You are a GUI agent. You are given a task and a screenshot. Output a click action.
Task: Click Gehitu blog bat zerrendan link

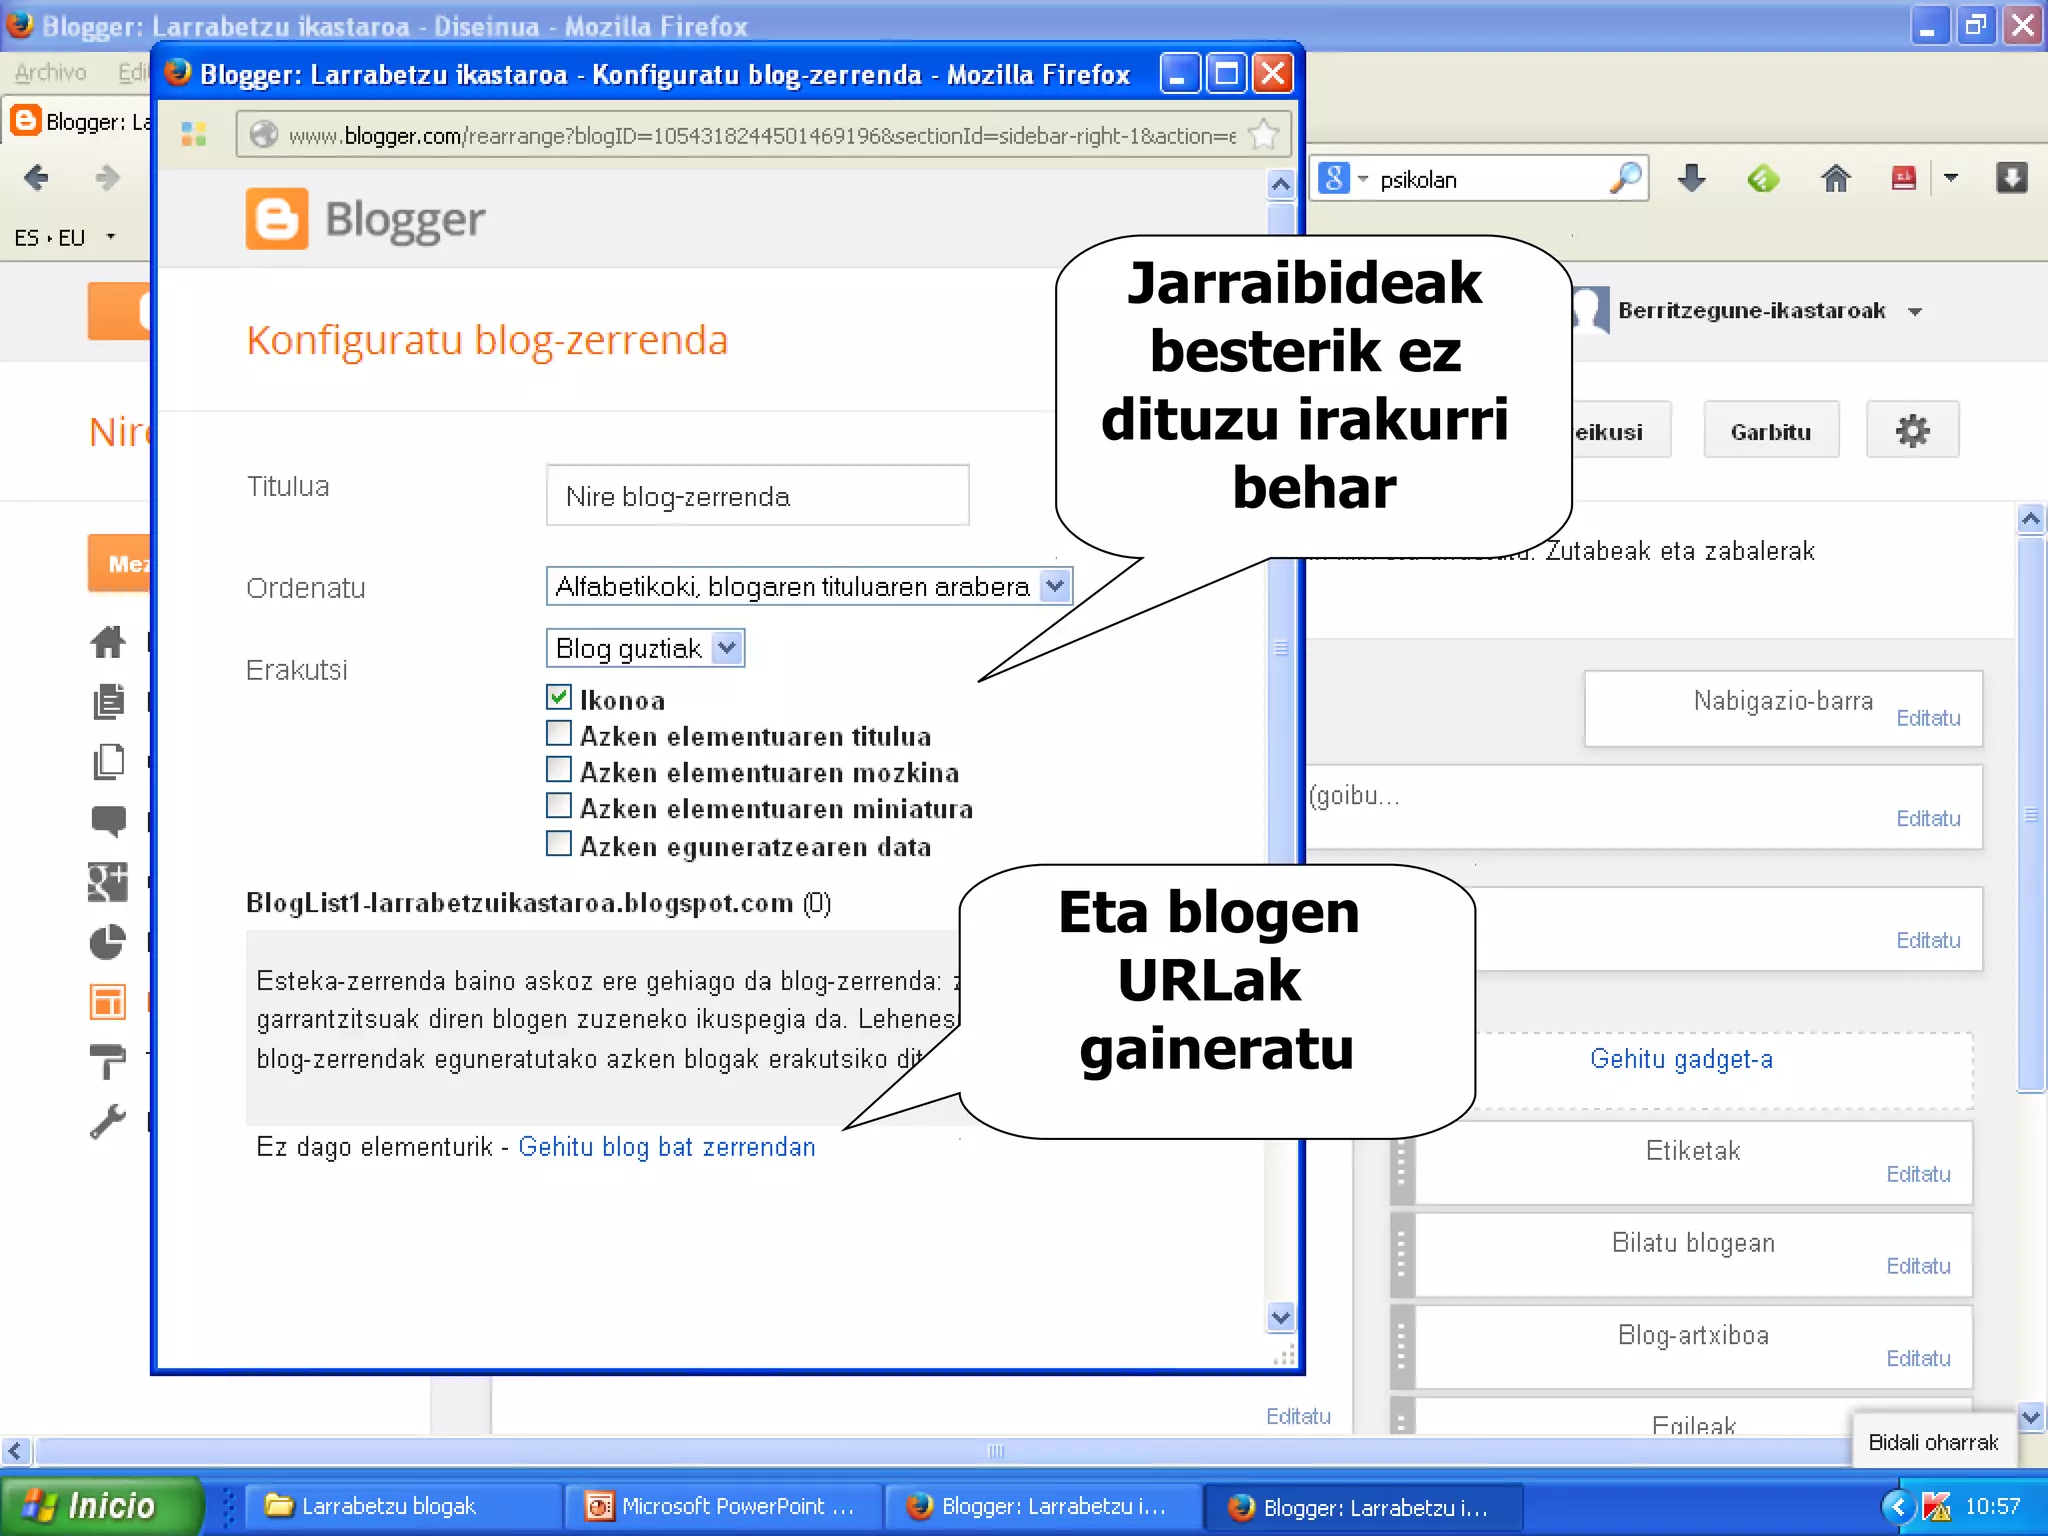(x=667, y=1147)
